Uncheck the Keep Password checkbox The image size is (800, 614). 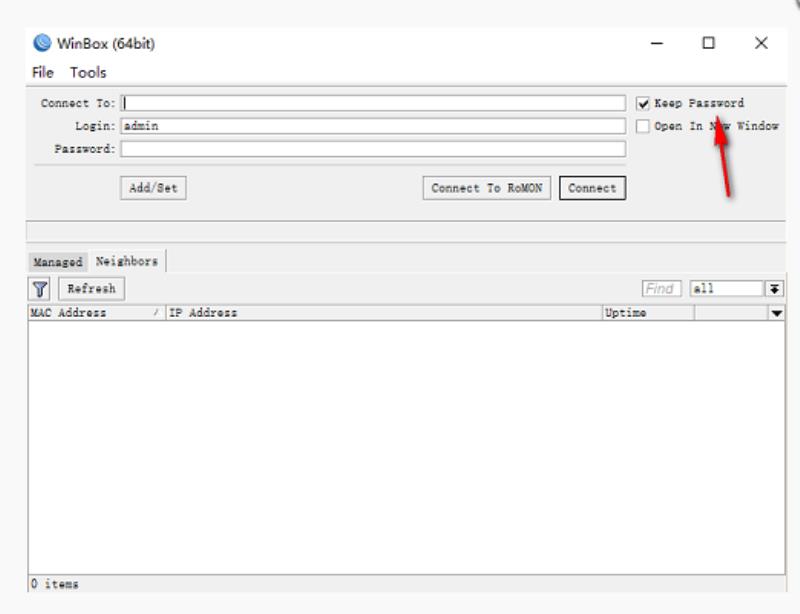click(x=643, y=104)
